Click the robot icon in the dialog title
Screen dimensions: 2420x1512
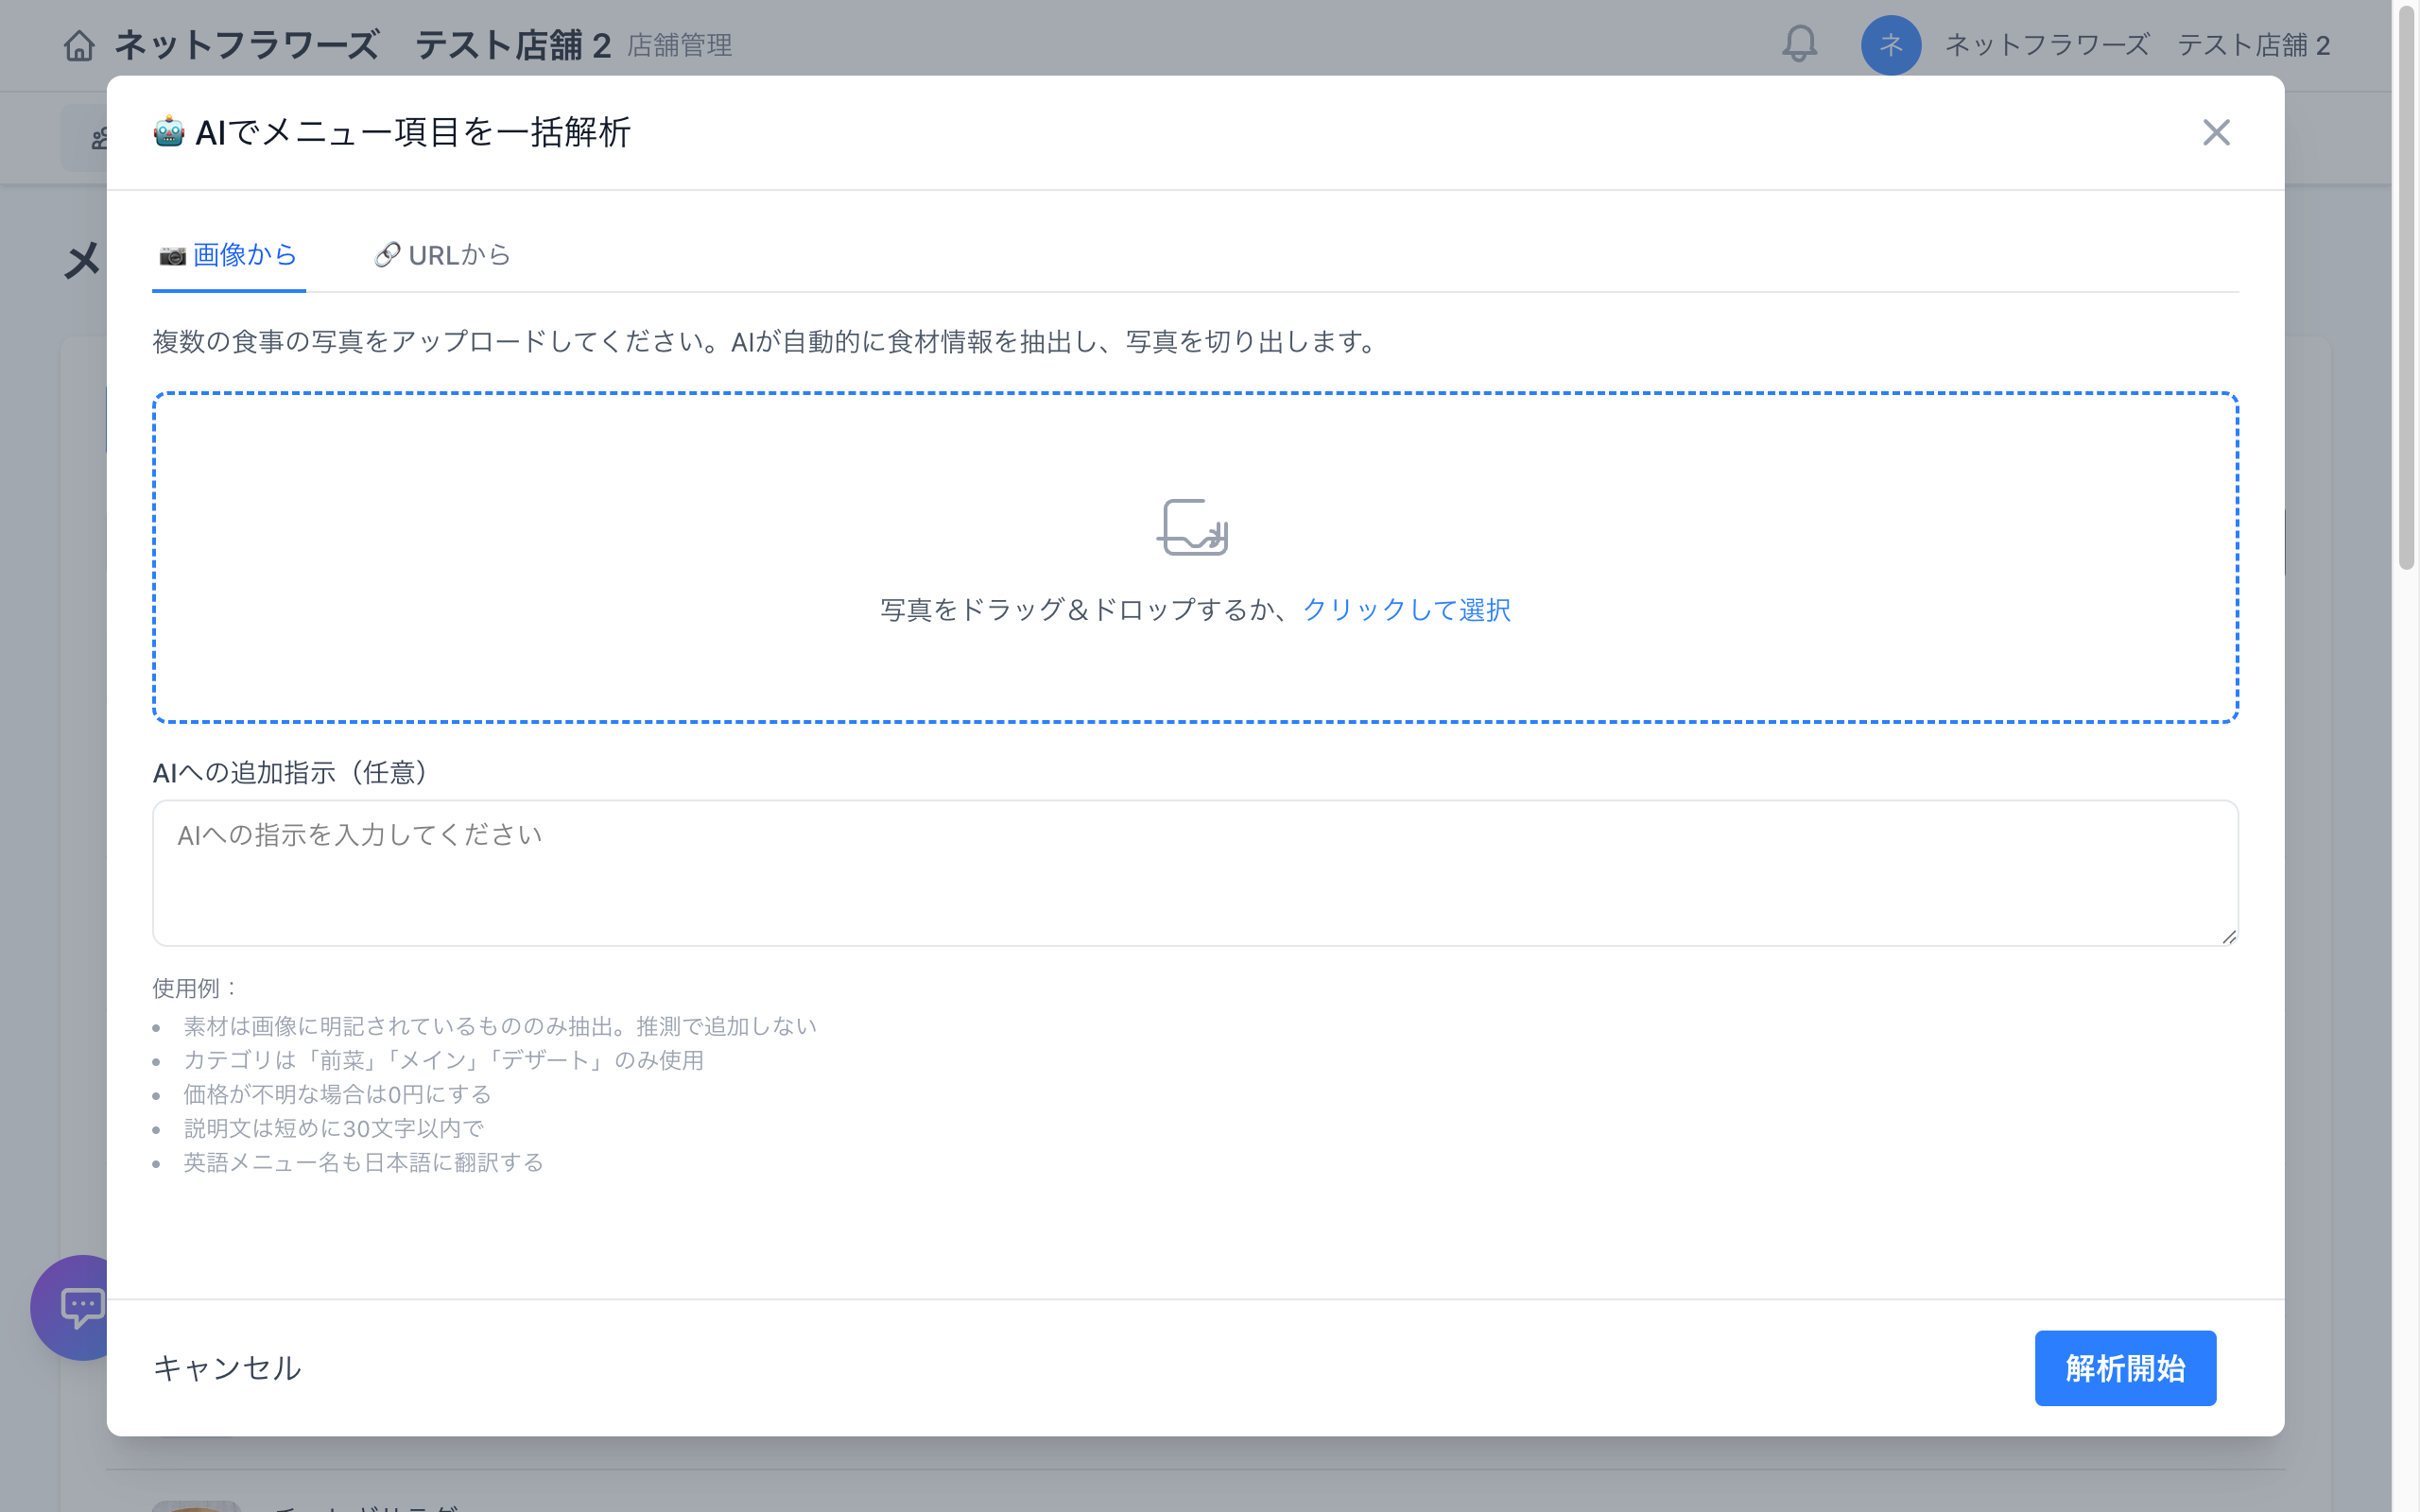click(x=168, y=130)
